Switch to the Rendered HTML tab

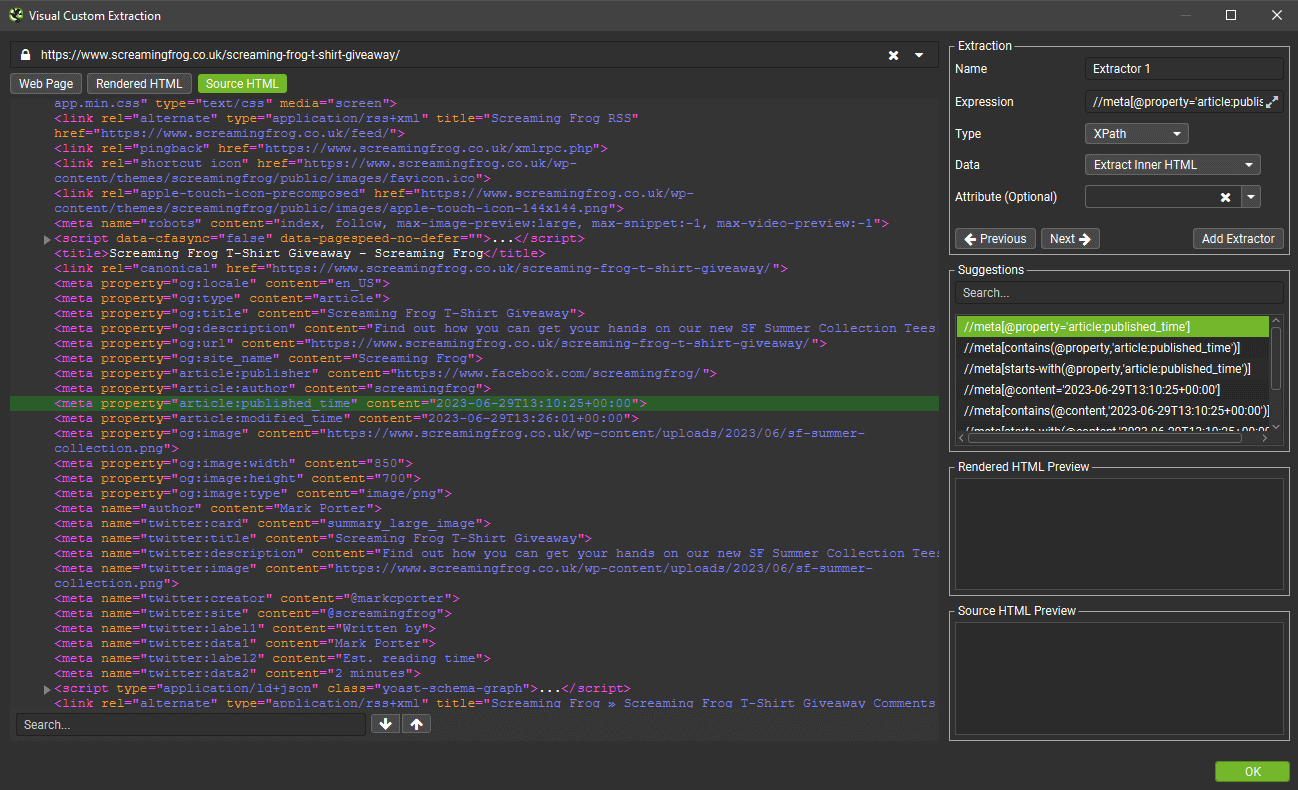click(x=139, y=84)
